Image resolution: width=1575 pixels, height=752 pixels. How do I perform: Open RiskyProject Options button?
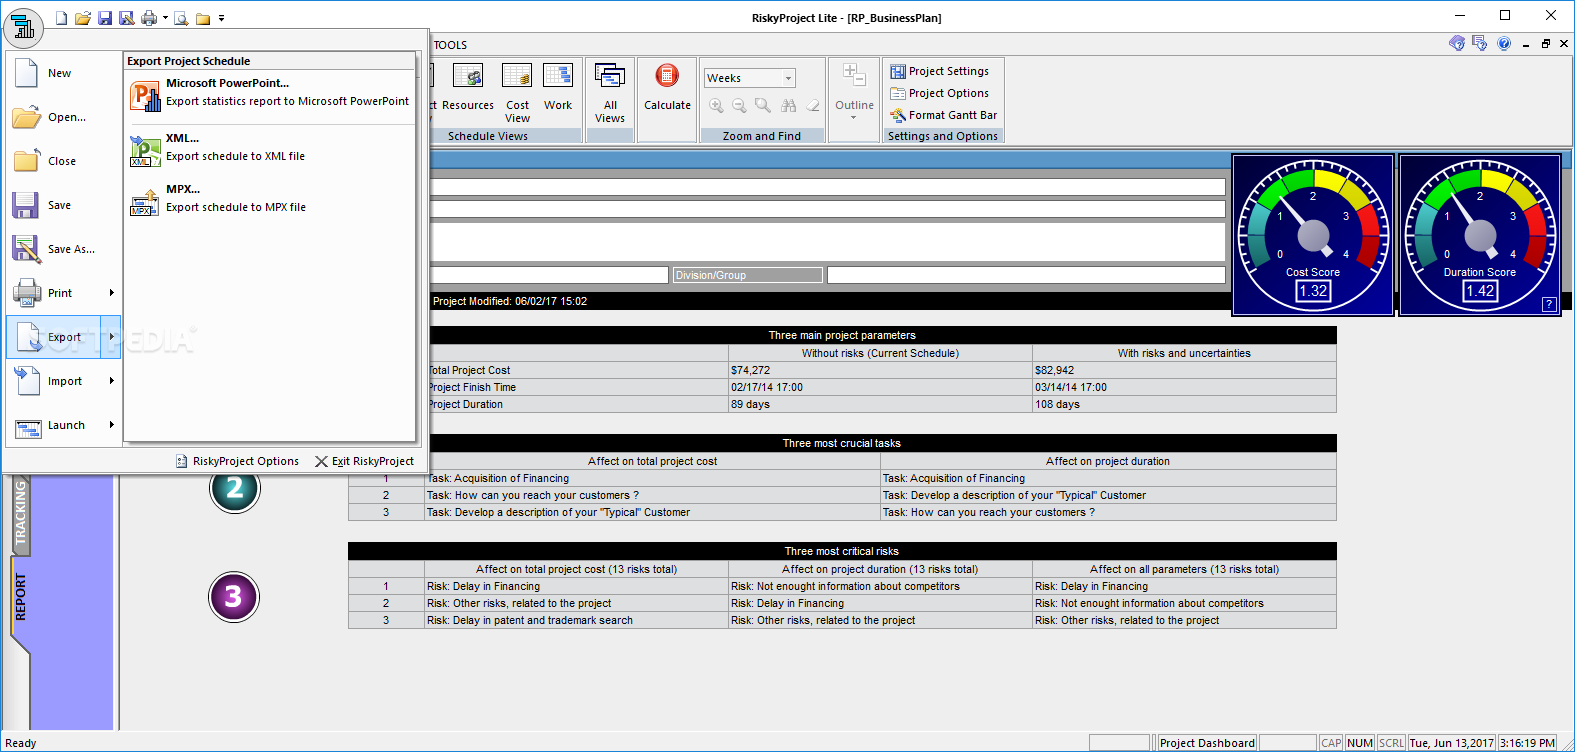237,461
